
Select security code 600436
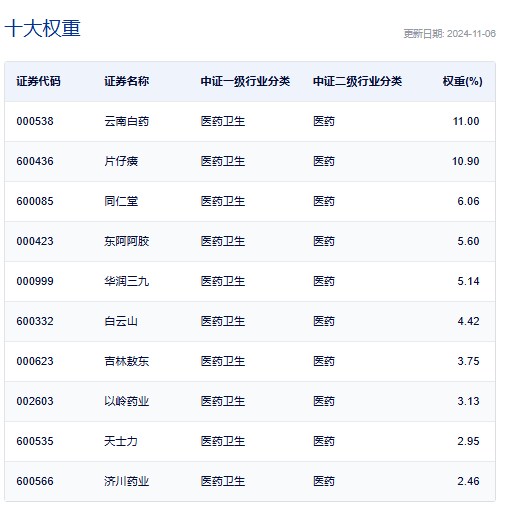(x=35, y=161)
